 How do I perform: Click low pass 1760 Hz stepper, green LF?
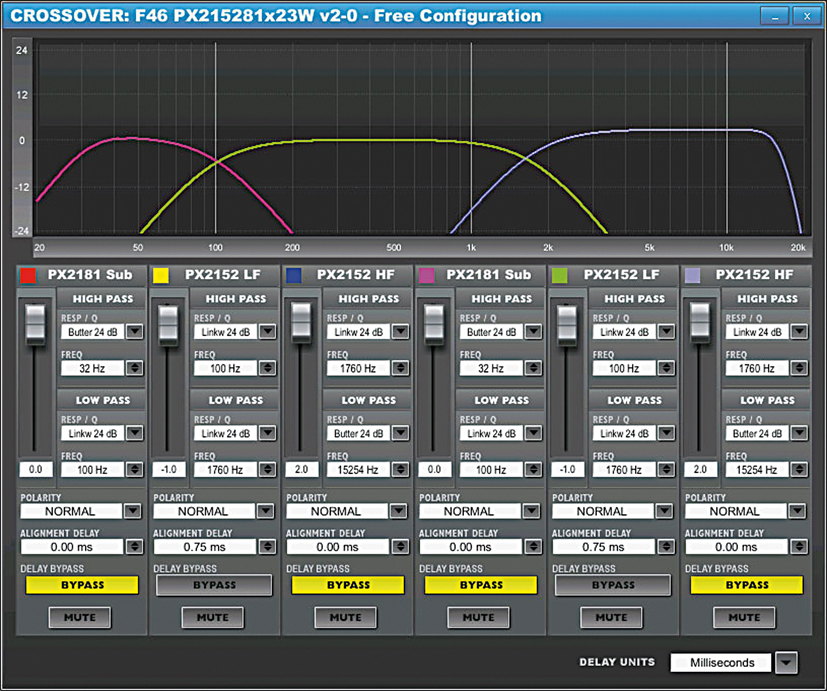click(666, 469)
